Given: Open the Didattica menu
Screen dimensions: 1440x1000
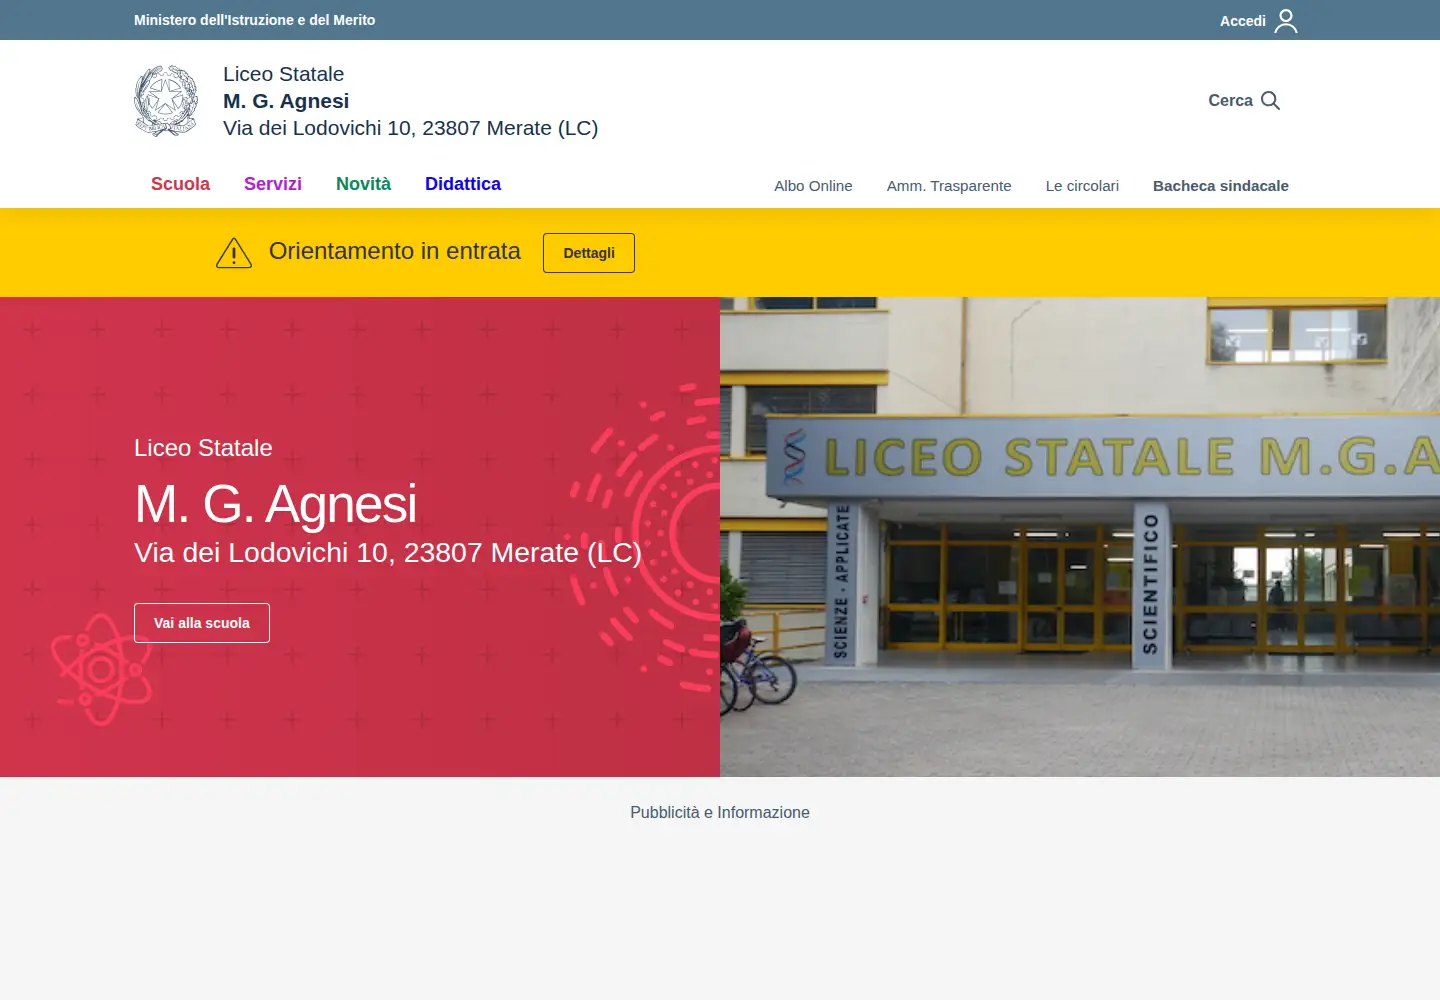Looking at the screenshot, I should coord(463,184).
